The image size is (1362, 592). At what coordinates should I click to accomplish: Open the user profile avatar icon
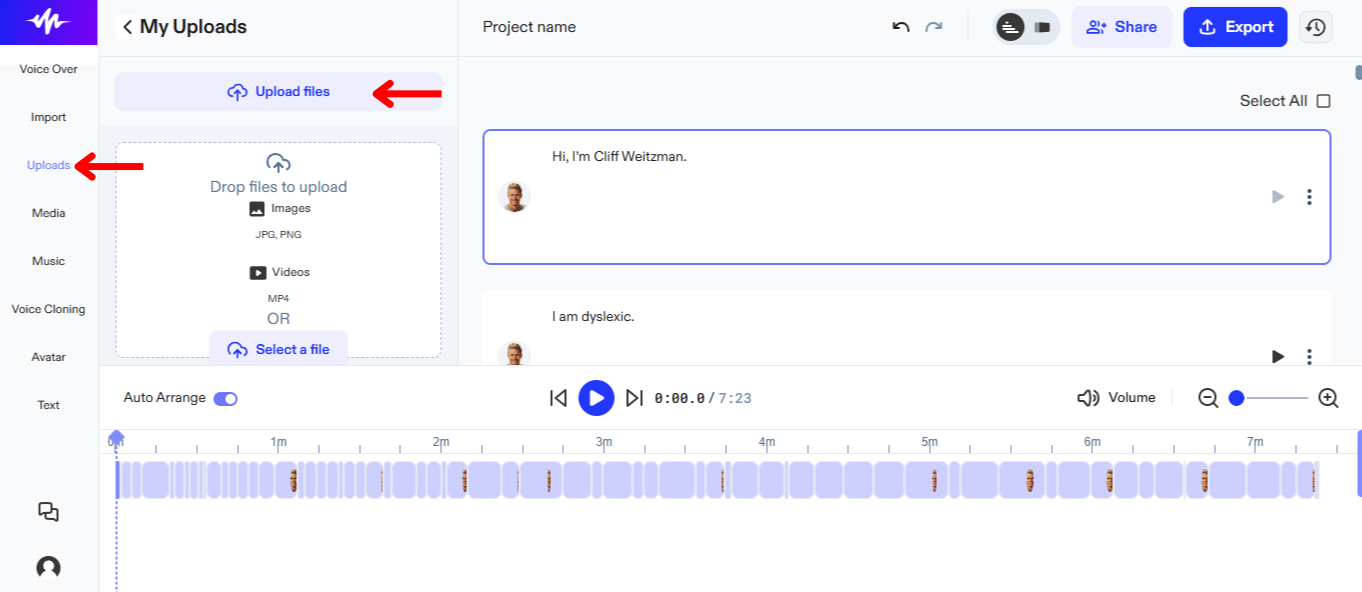(x=48, y=568)
